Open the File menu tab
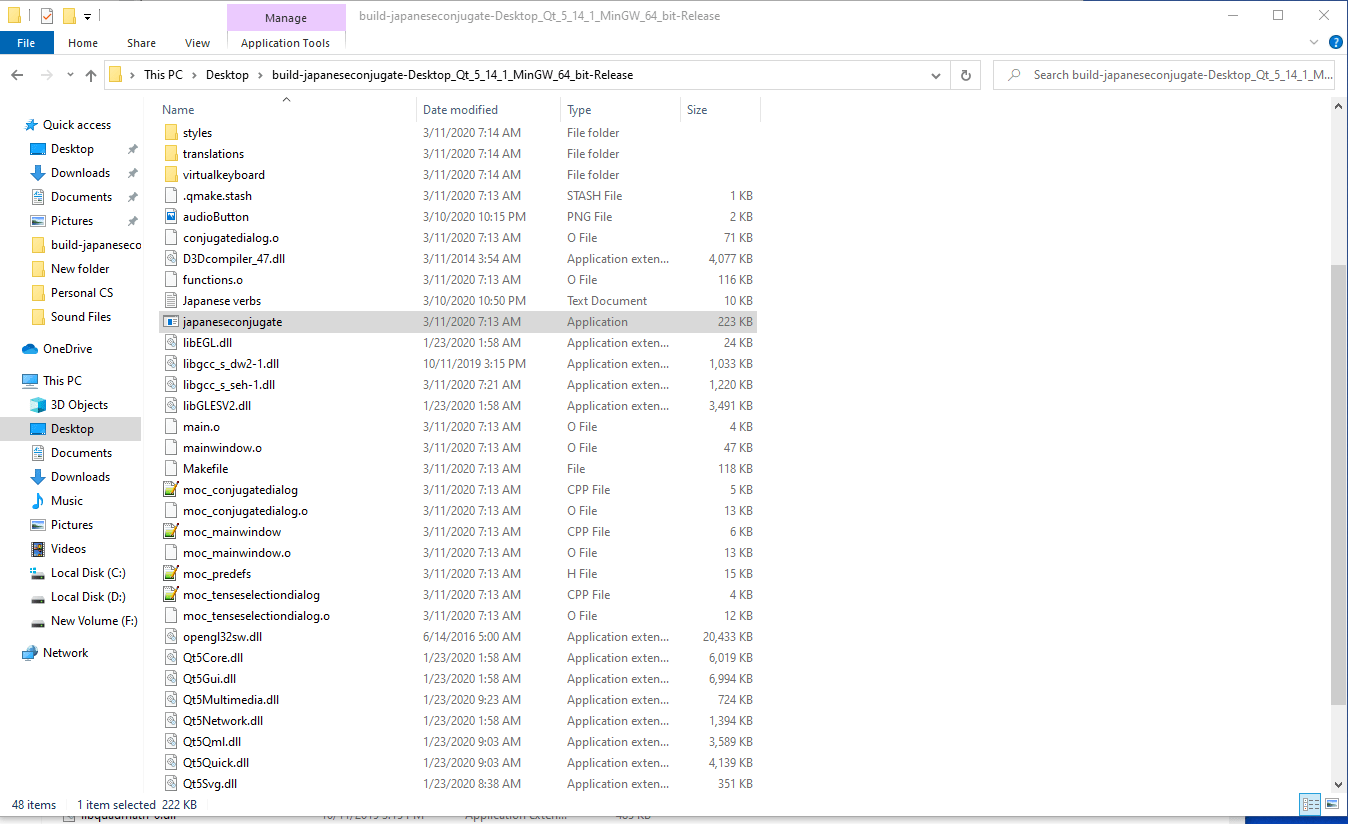 [26, 43]
